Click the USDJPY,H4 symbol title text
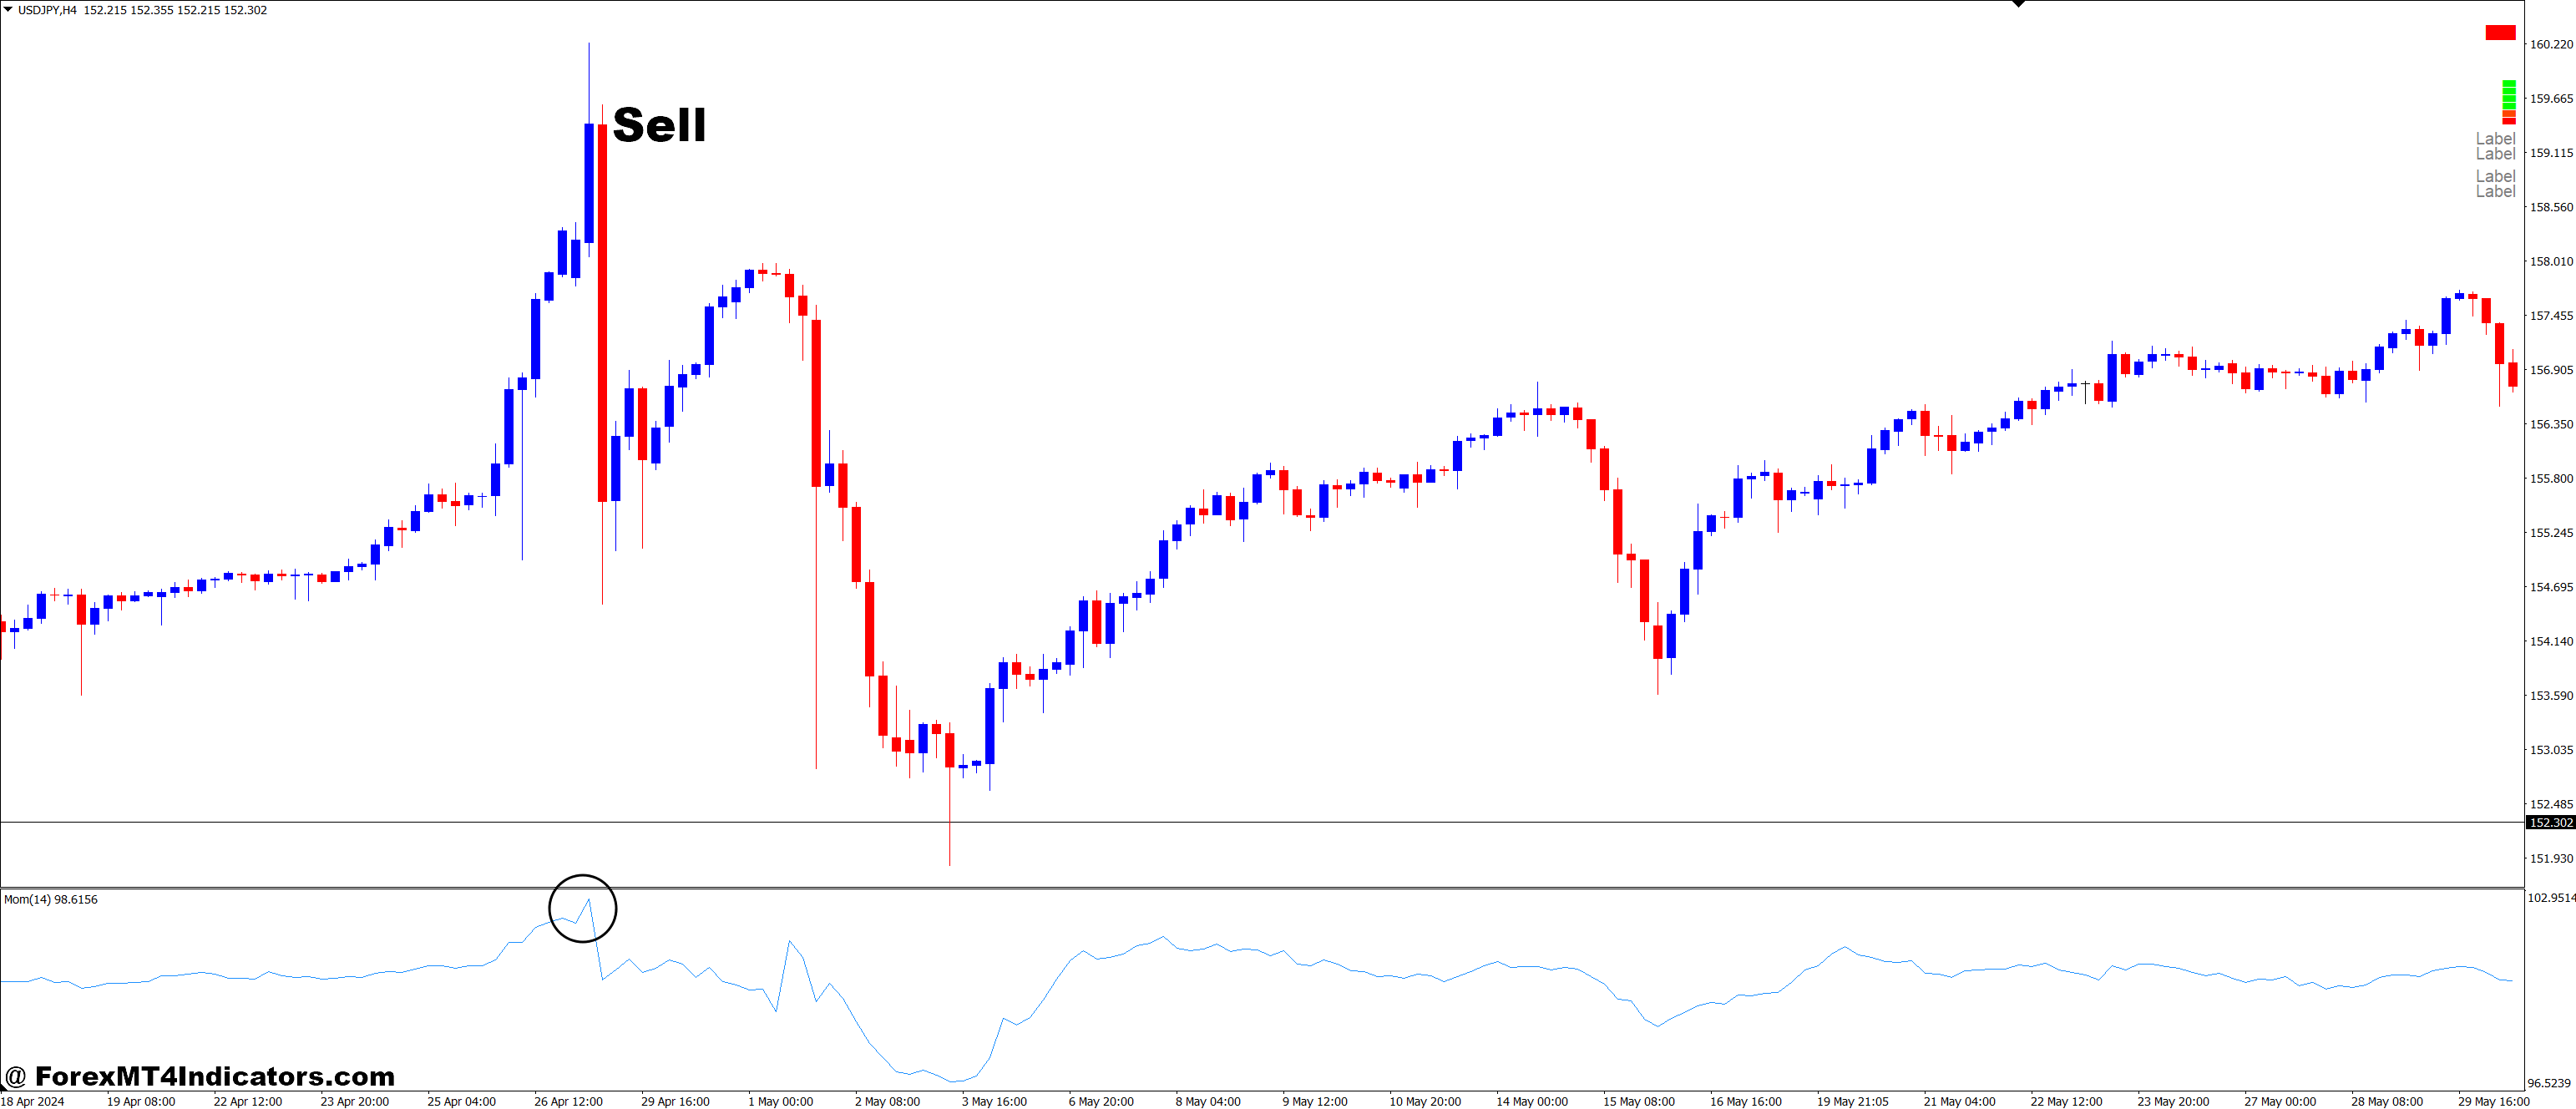Image resolution: width=2576 pixels, height=1109 pixels. click(47, 10)
